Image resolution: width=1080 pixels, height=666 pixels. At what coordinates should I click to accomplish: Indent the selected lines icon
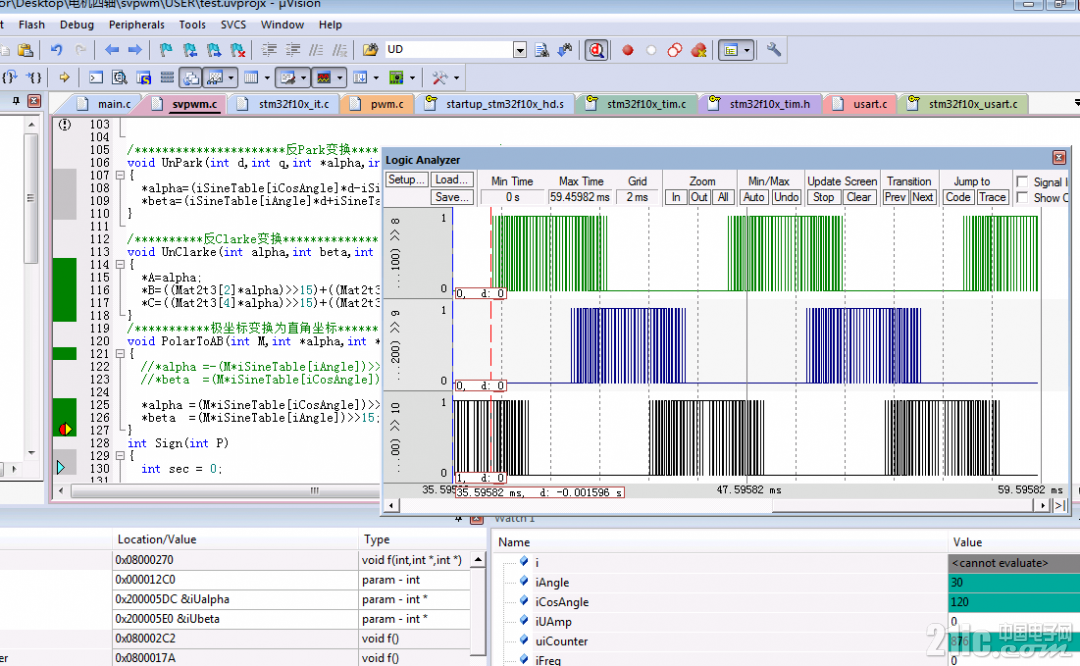point(269,50)
